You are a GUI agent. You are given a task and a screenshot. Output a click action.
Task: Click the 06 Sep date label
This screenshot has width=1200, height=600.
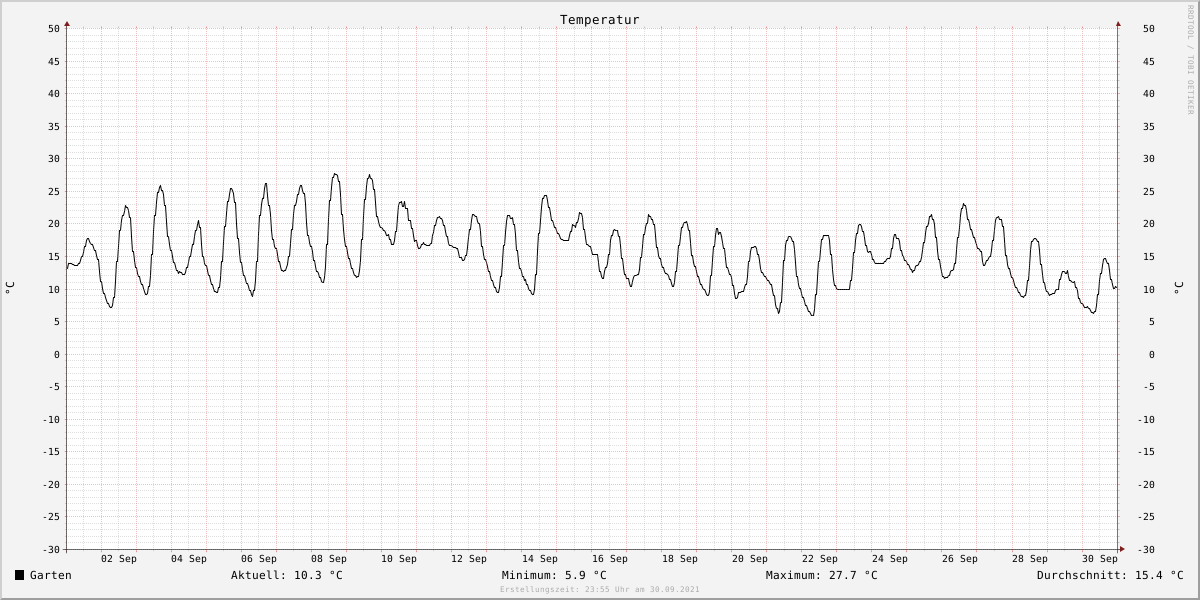click(259, 559)
